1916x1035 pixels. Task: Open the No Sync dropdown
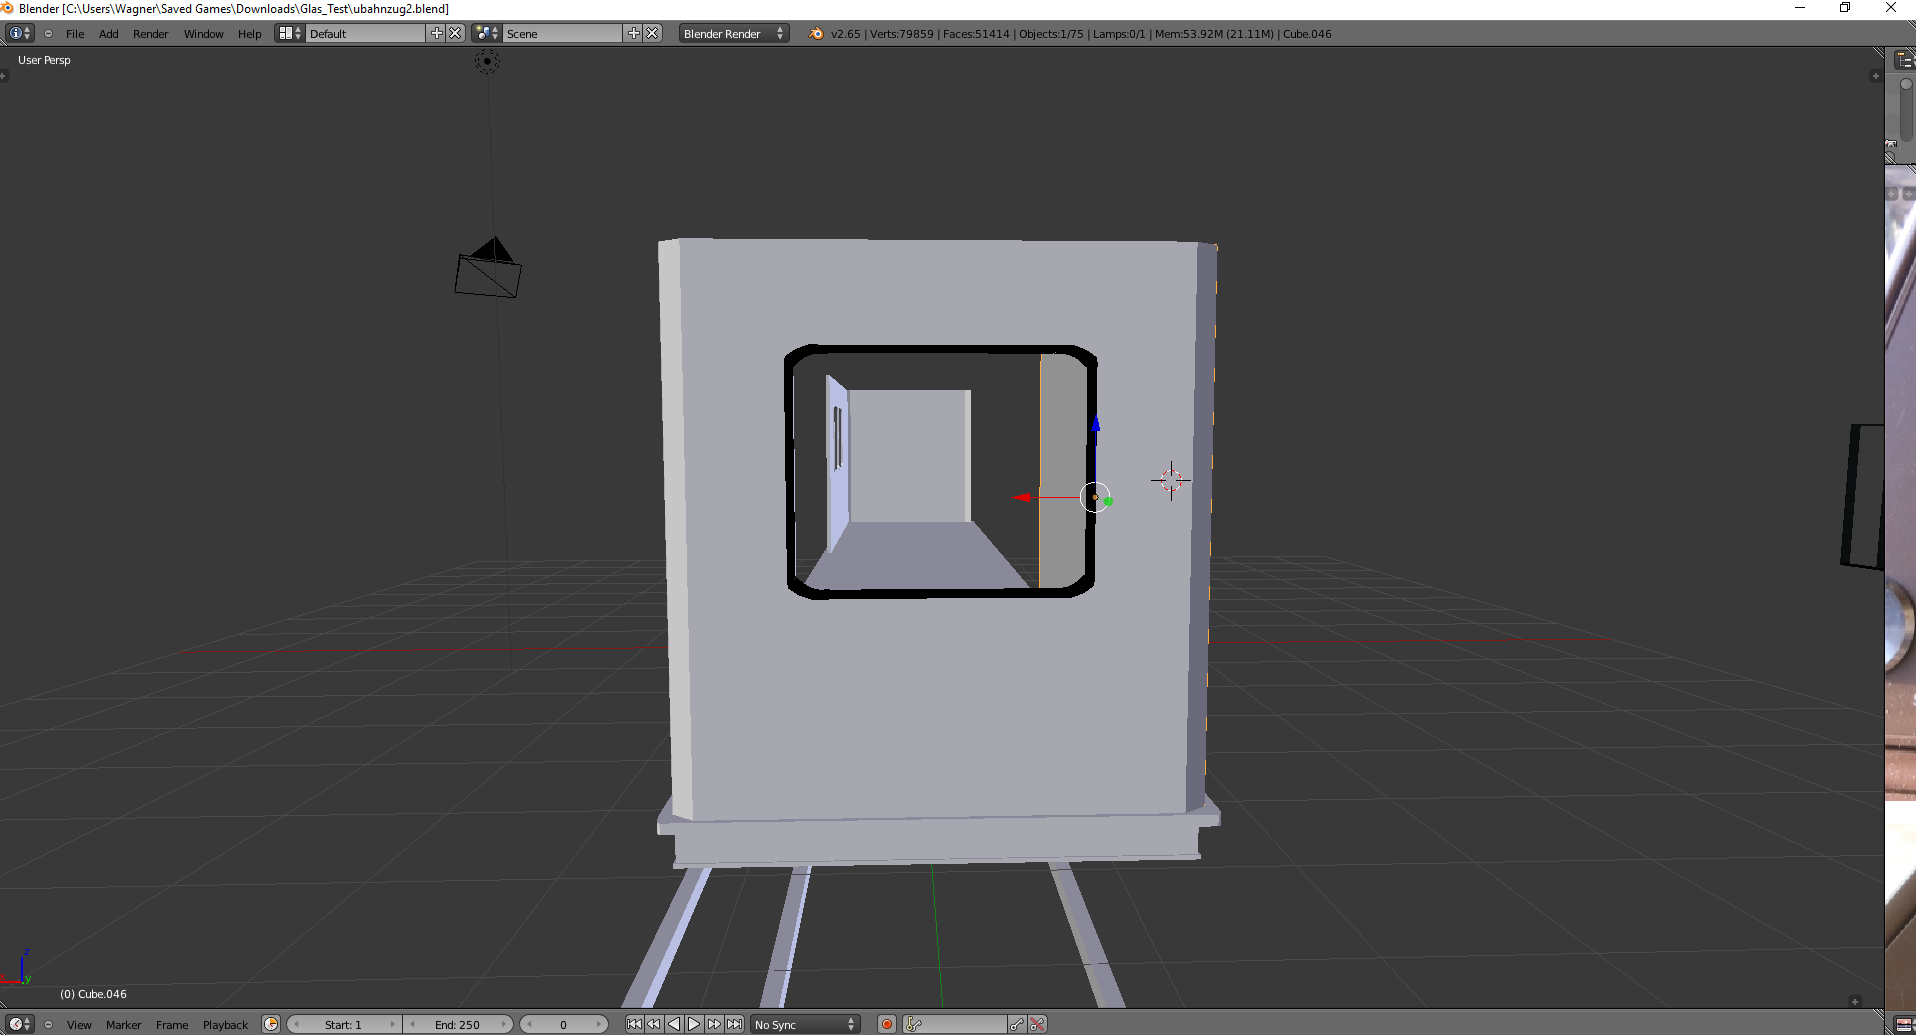coord(805,1024)
